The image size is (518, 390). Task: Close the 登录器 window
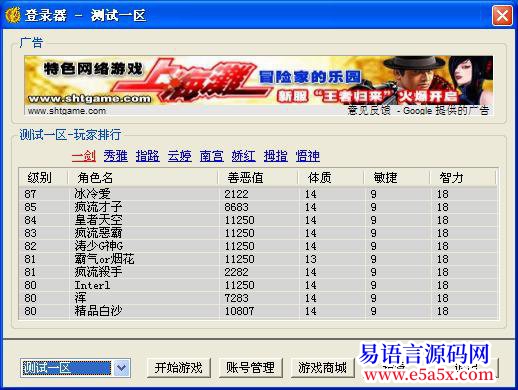pyautogui.click(x=502, y=15)
